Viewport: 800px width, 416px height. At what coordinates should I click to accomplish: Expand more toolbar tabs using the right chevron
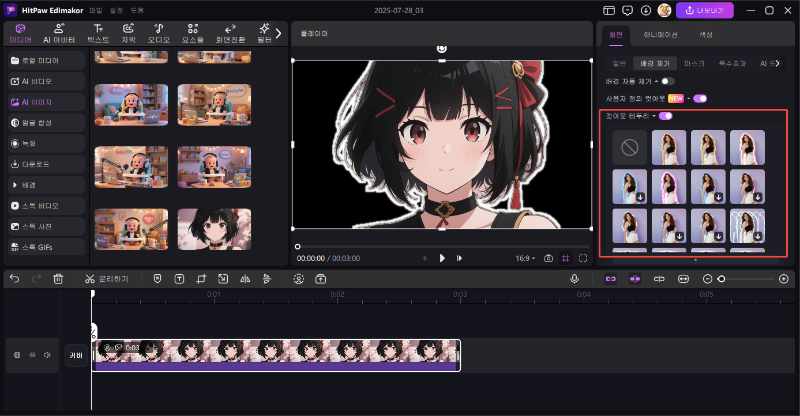tap(278, 34)
